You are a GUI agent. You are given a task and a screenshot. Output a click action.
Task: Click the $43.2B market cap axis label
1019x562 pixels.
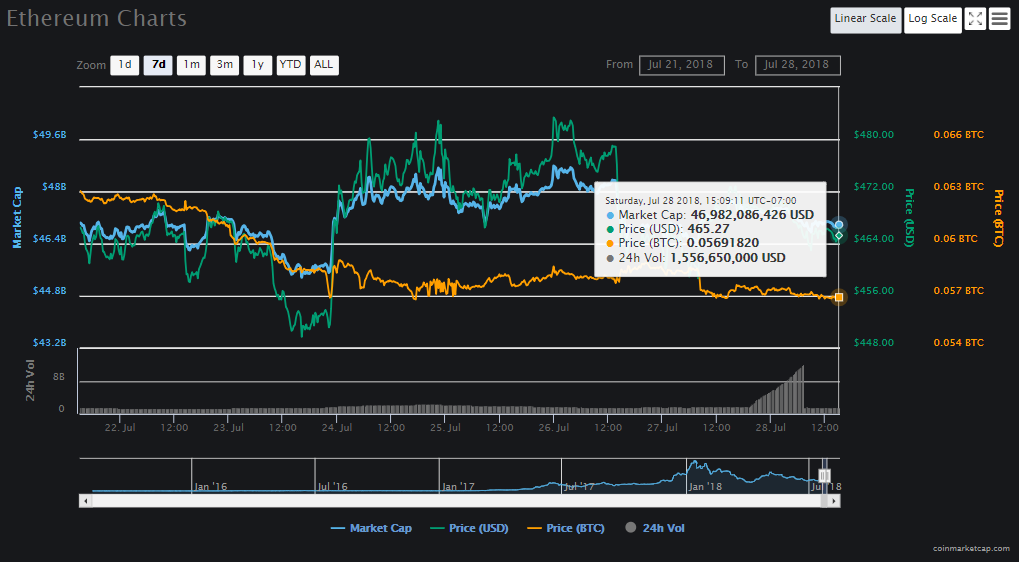pos(49,343)
